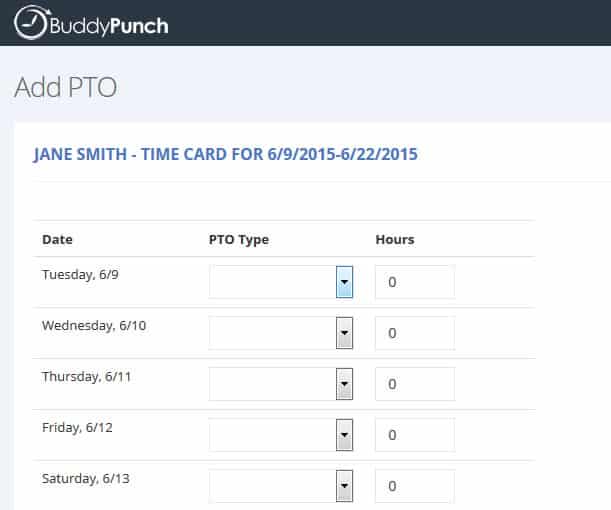Image resolution: width=611 pixels, height=510 pixels.
Task: Click the dropdown arrow in the Friday row
Action: 344,435
